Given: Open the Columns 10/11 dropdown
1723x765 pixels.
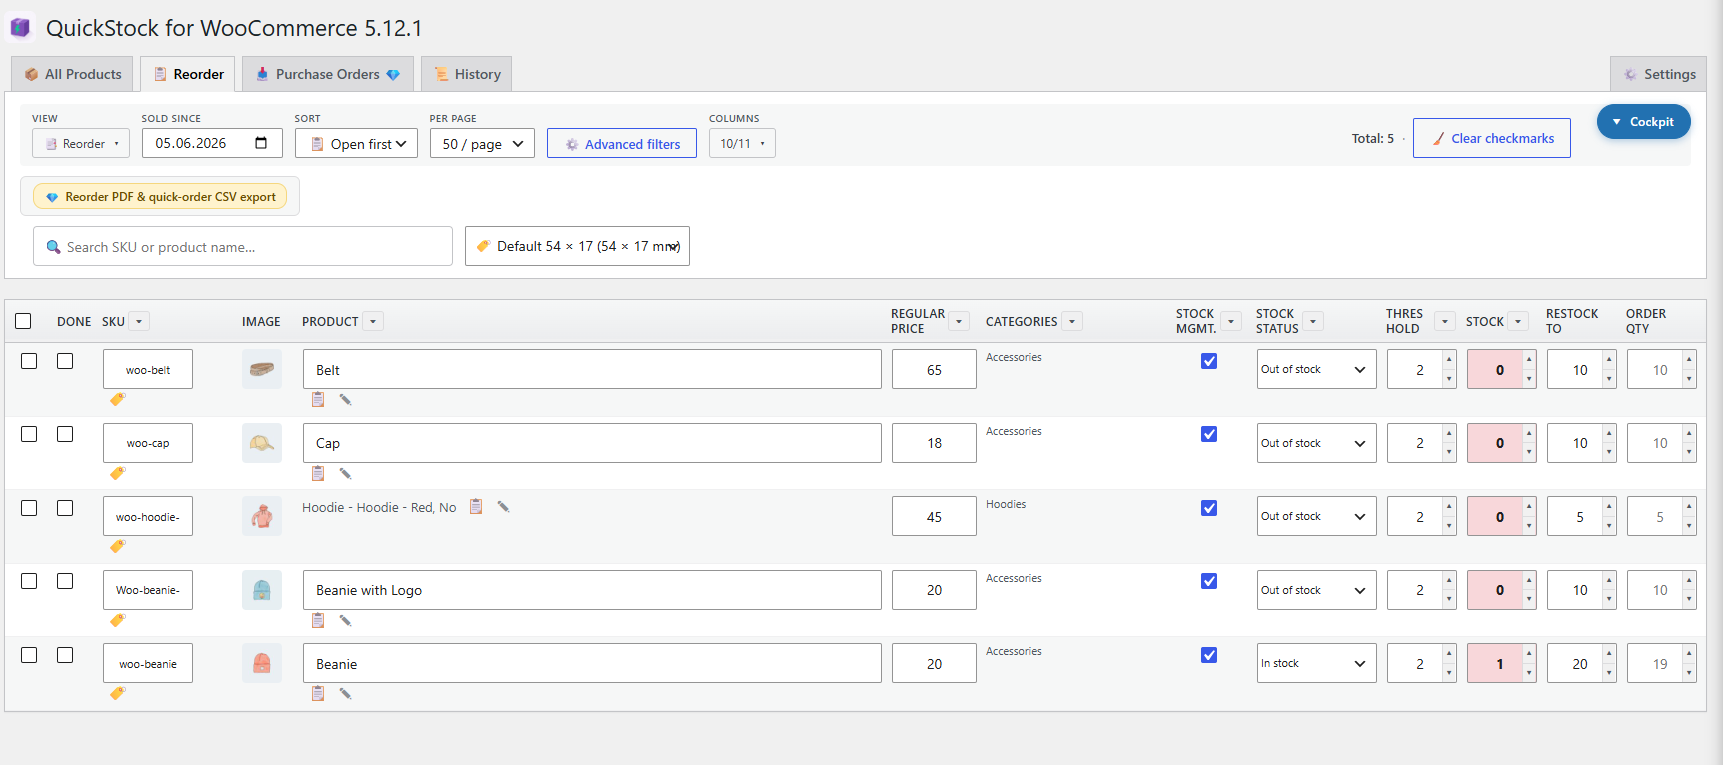Looking at the screenshot, I should pyautogui.click(x=742, y=144).
